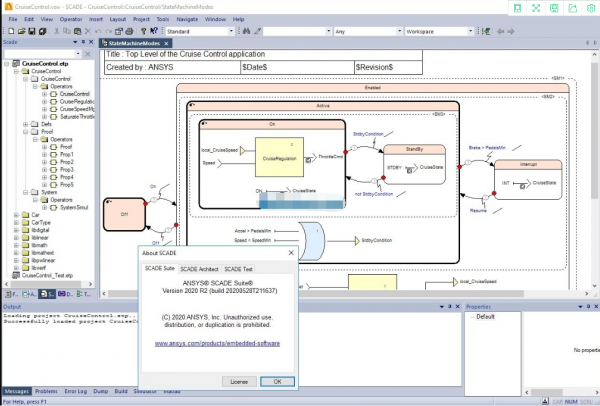
Task: Click the Properties toolbar icon
Action: [x=119, y=31]
